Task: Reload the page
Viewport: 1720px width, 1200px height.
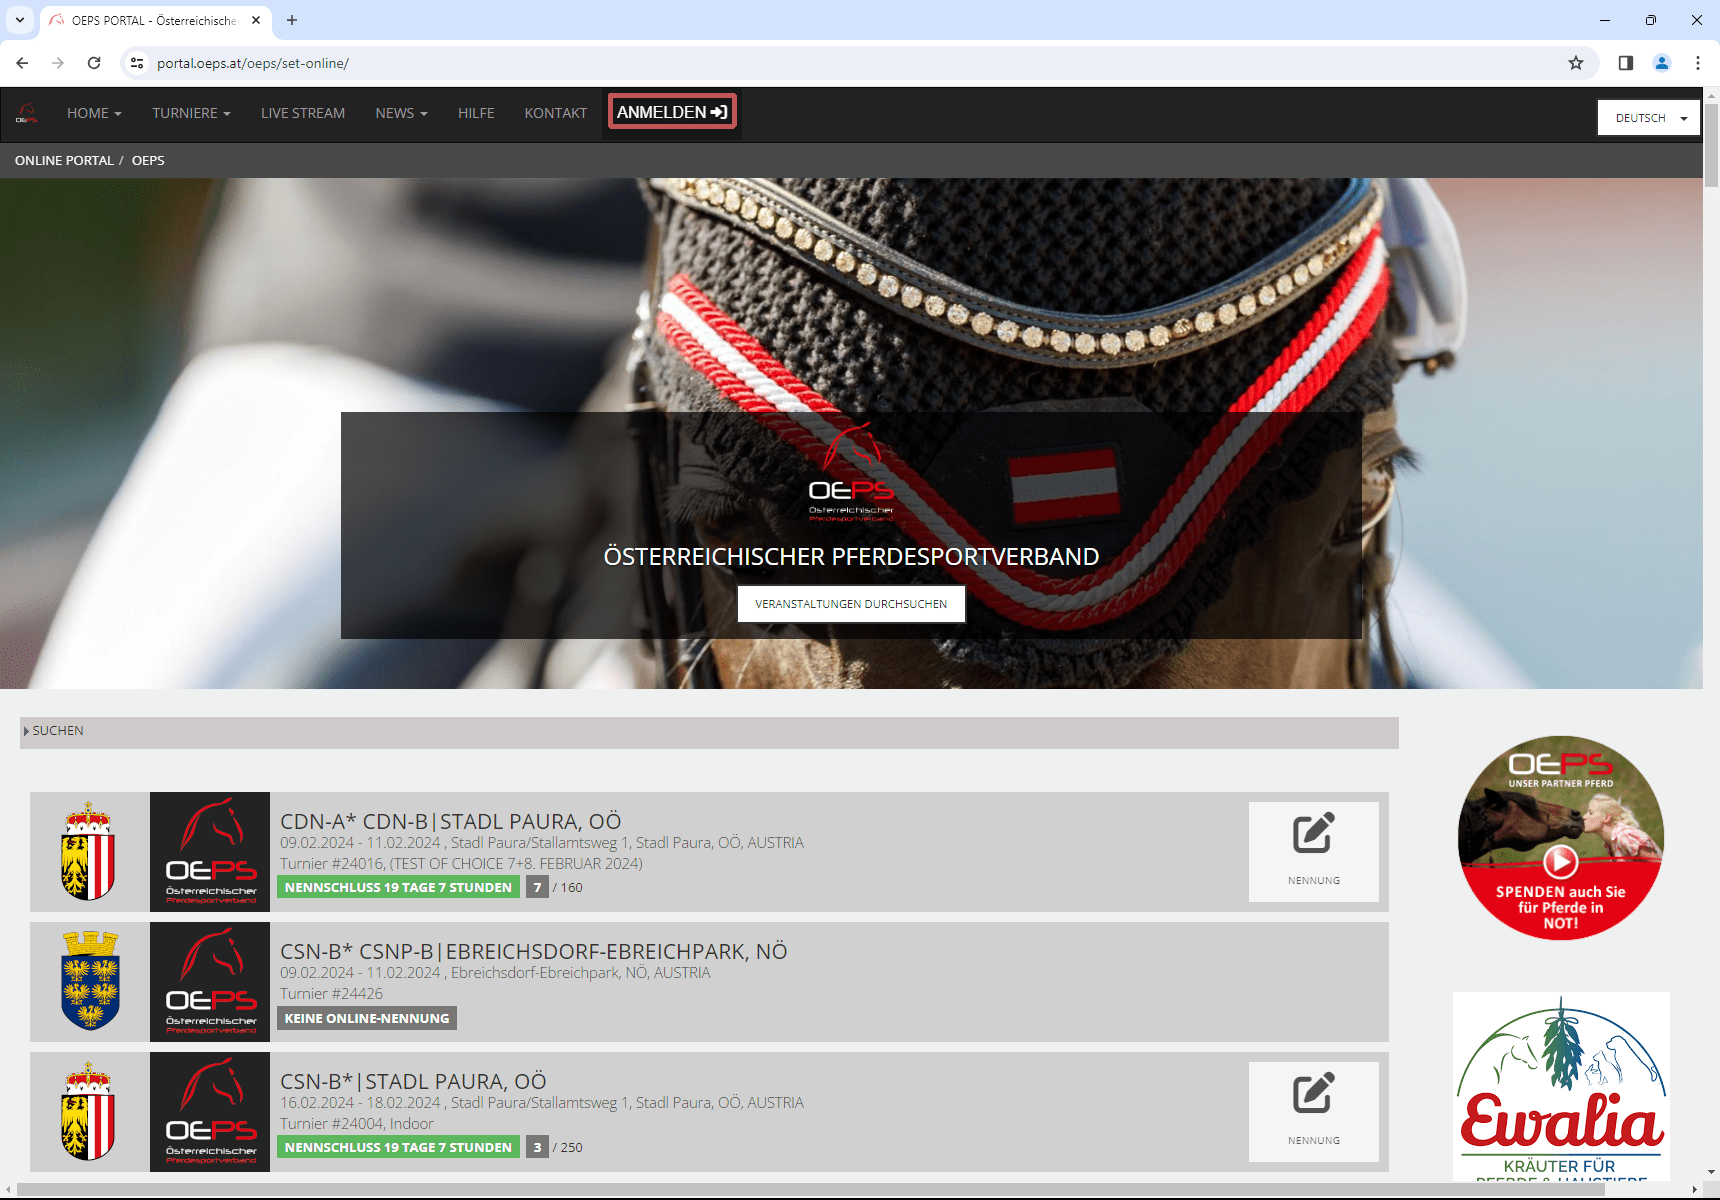Action: point(94,63)
